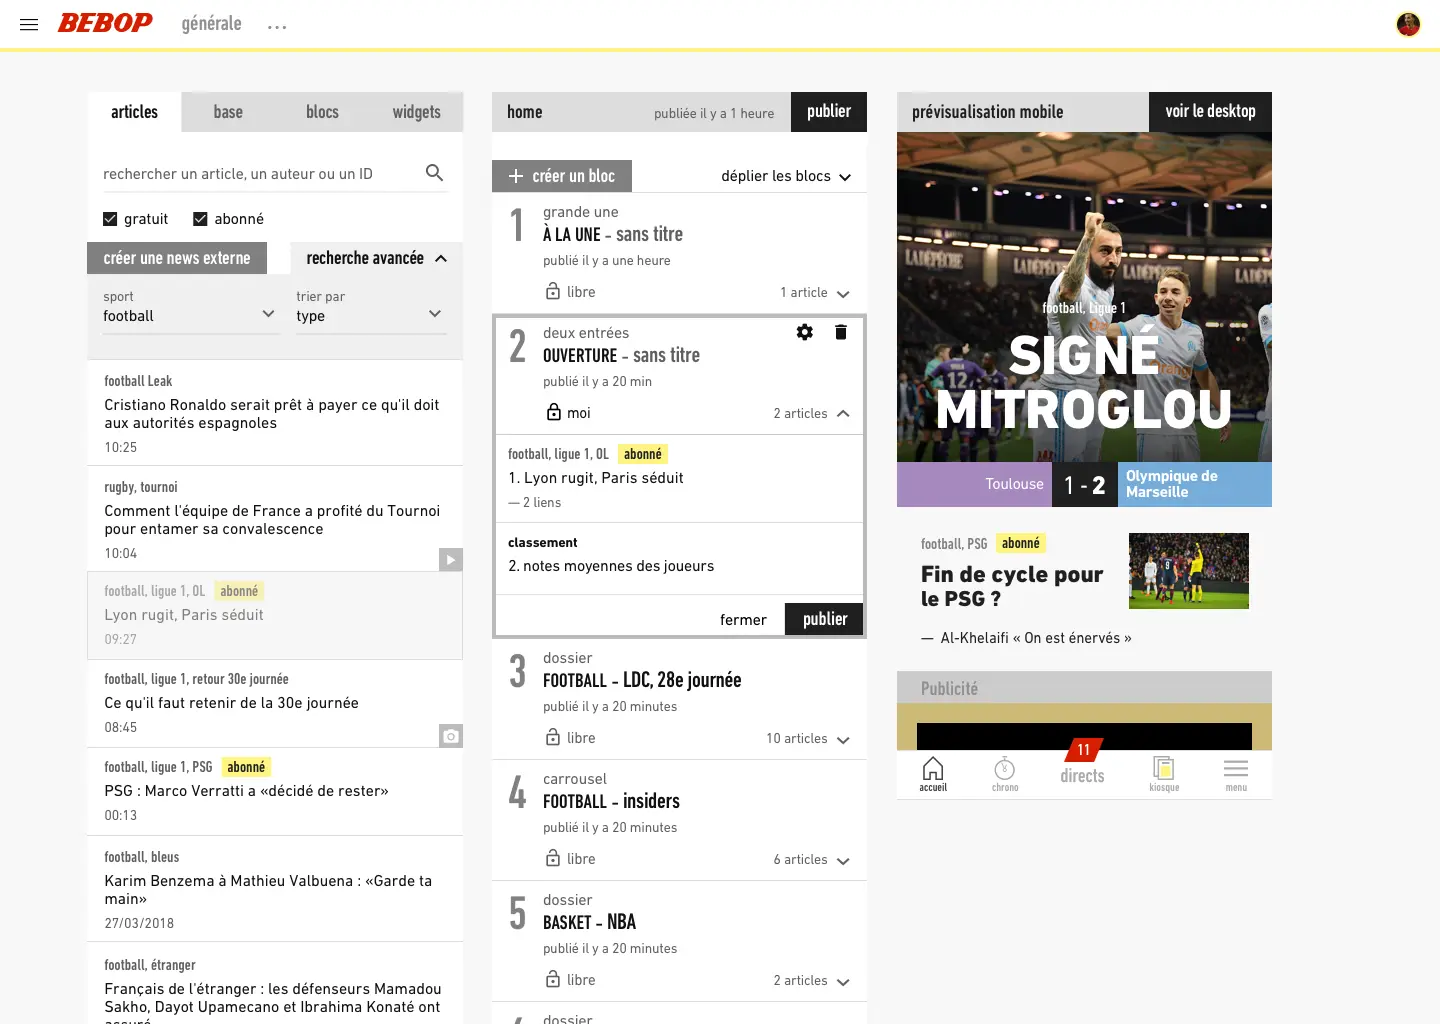Click the lock icon beside moi

[553, 412]
